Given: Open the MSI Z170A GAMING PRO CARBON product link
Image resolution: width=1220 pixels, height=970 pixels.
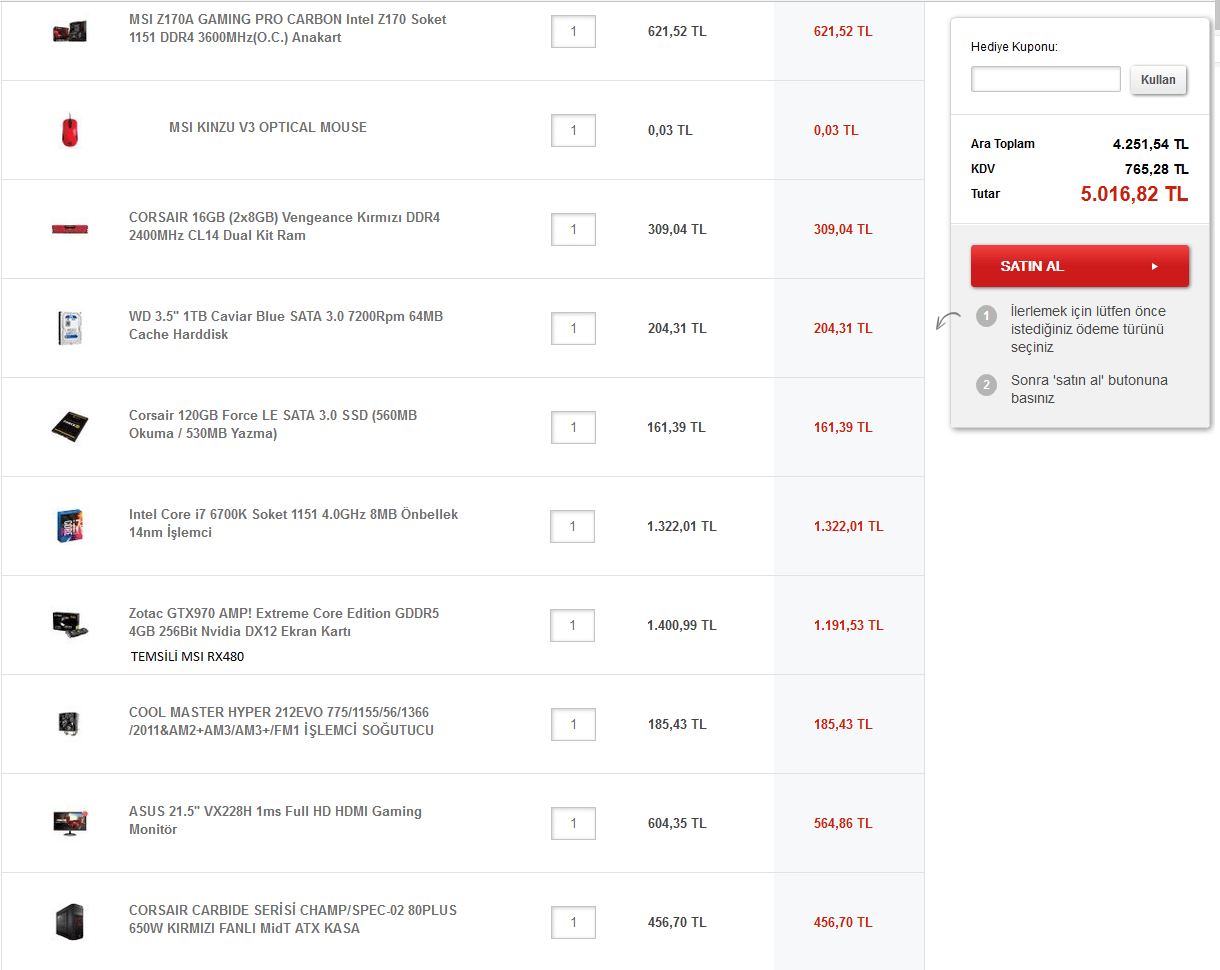Looking at the screenshot, I should click(288, 28).
